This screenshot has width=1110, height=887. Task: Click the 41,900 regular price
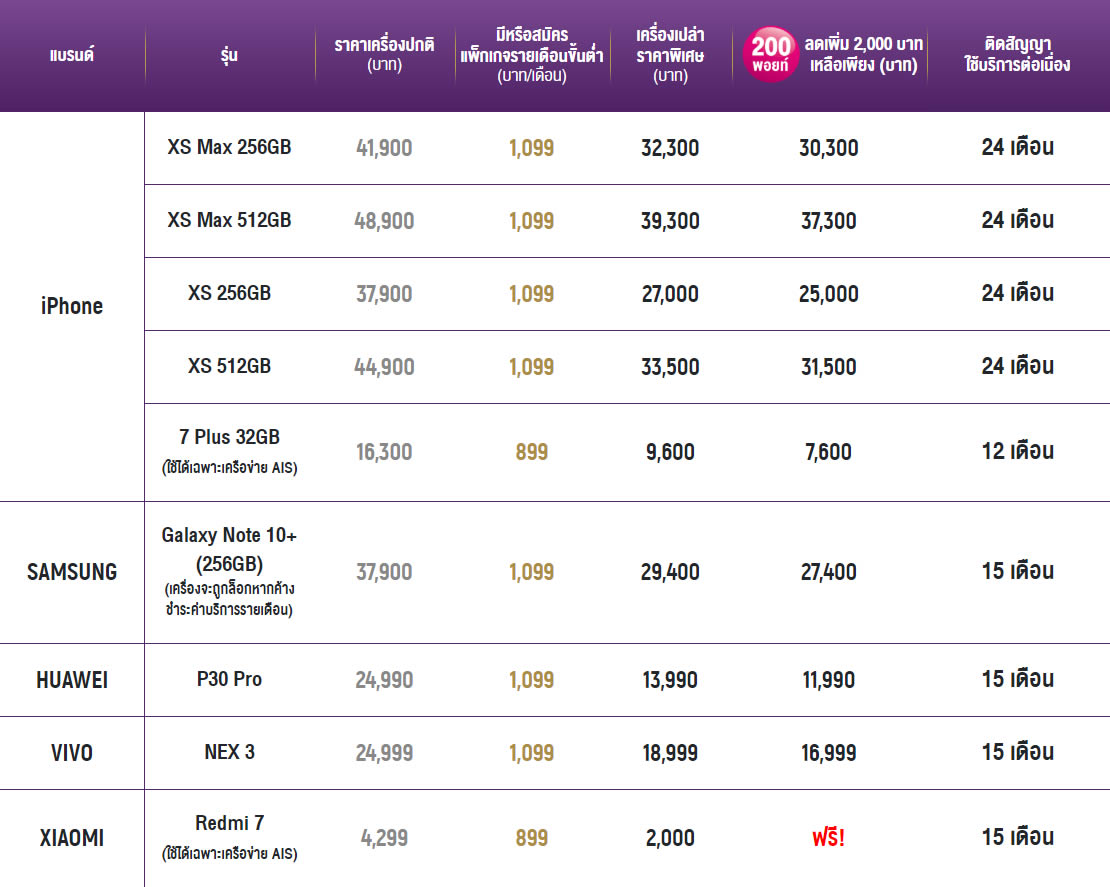(x=384, y=148)
